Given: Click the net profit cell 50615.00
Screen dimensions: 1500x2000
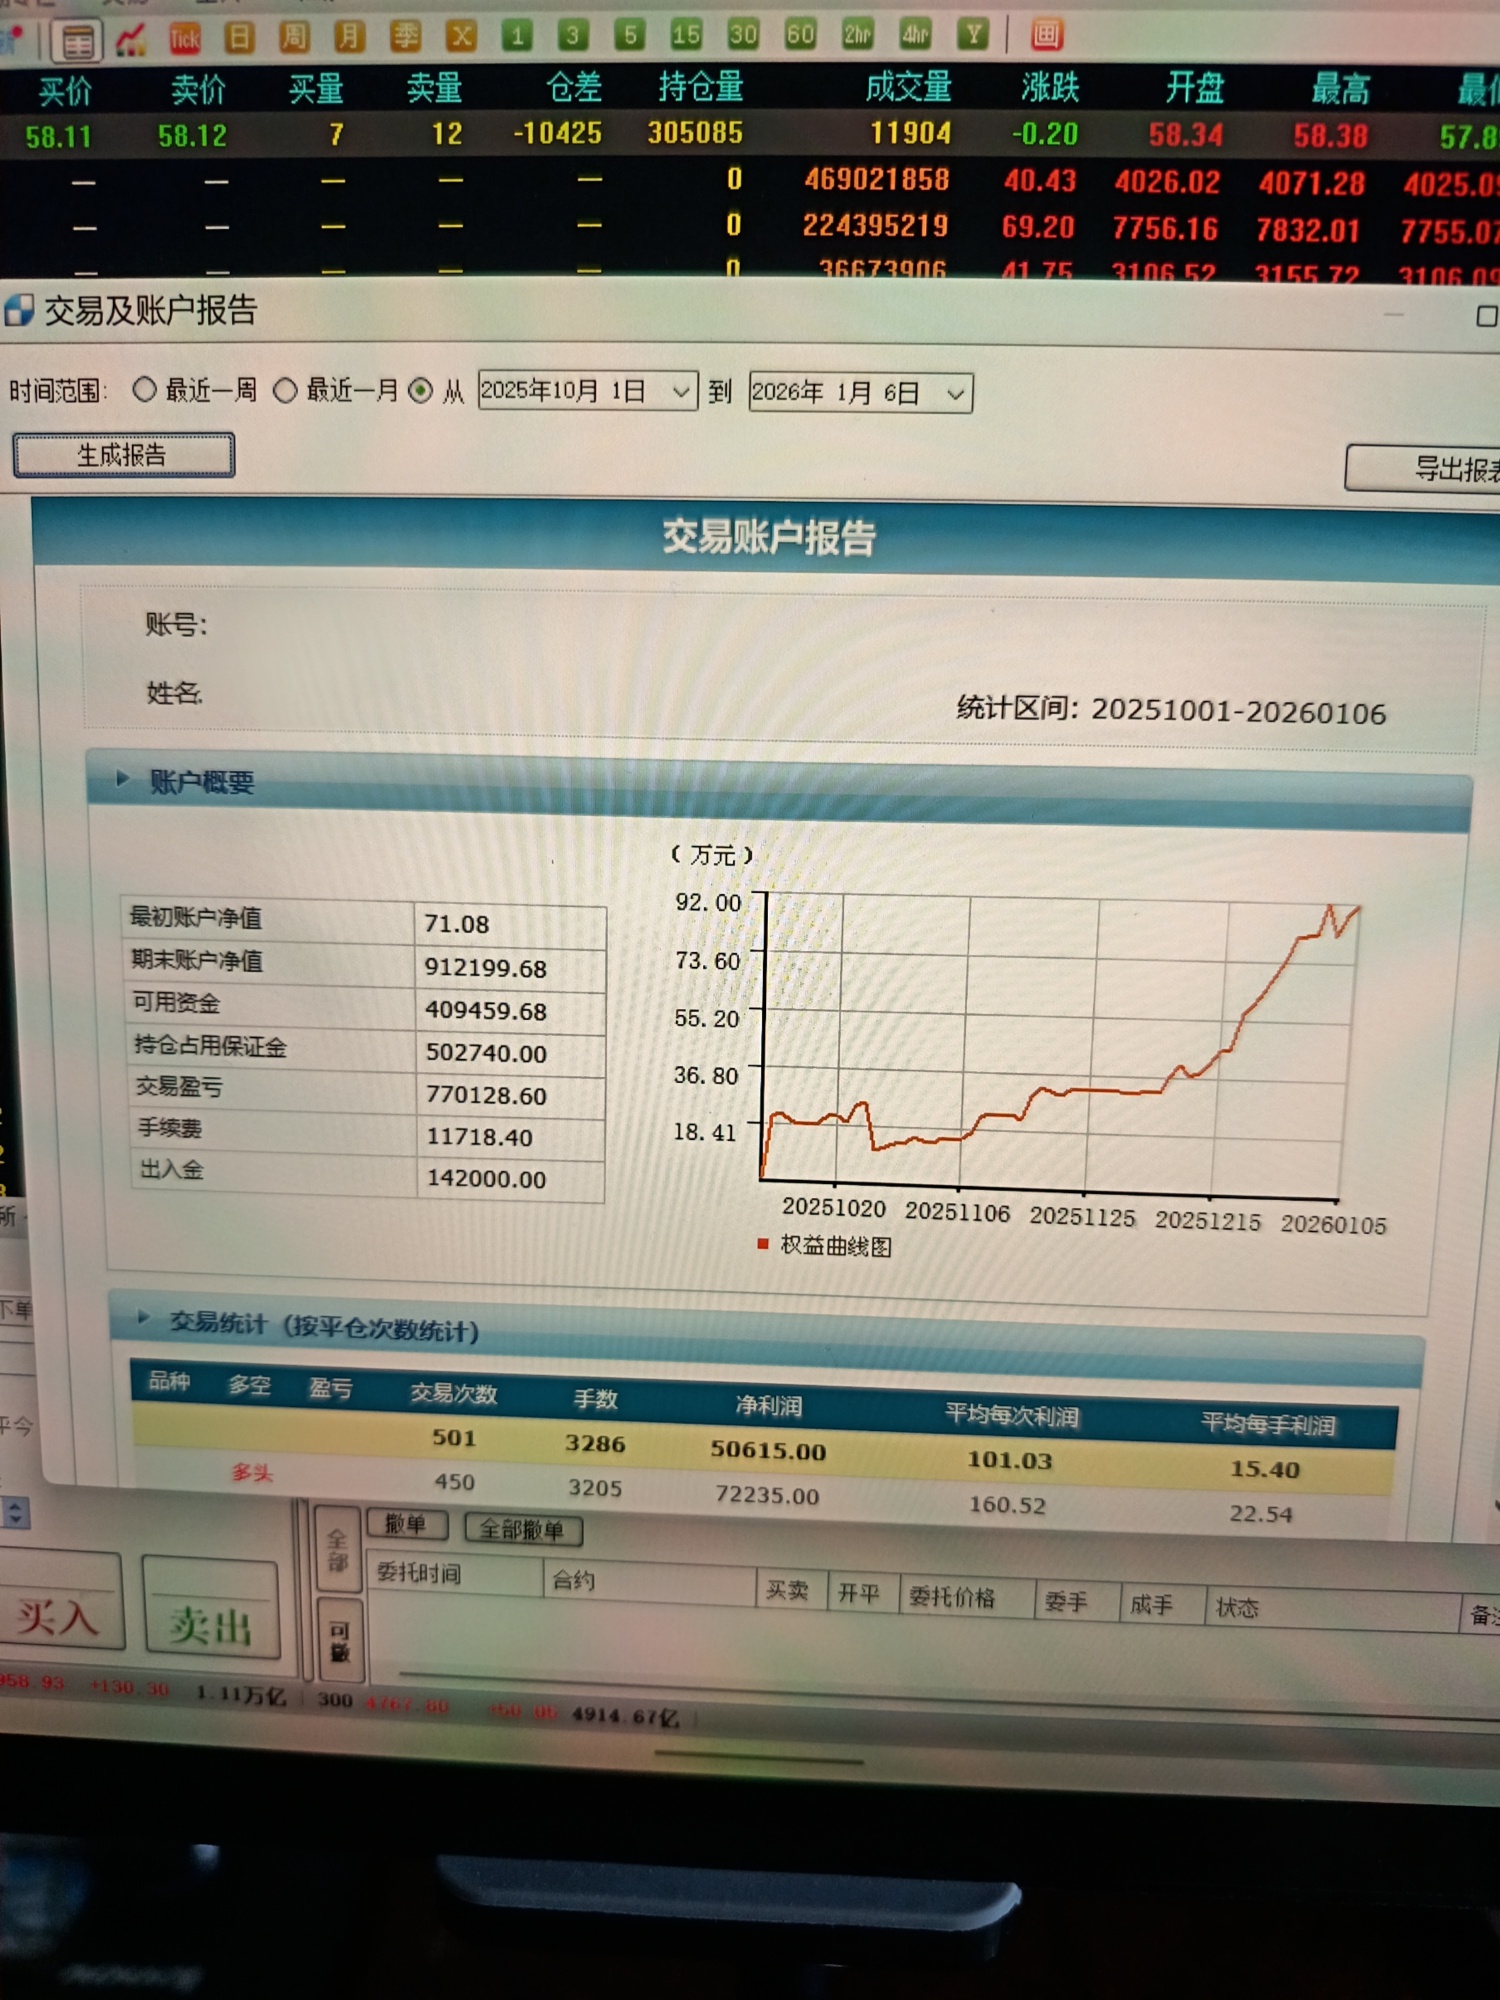Looking at the screenshot, I should click(768, 1450).
